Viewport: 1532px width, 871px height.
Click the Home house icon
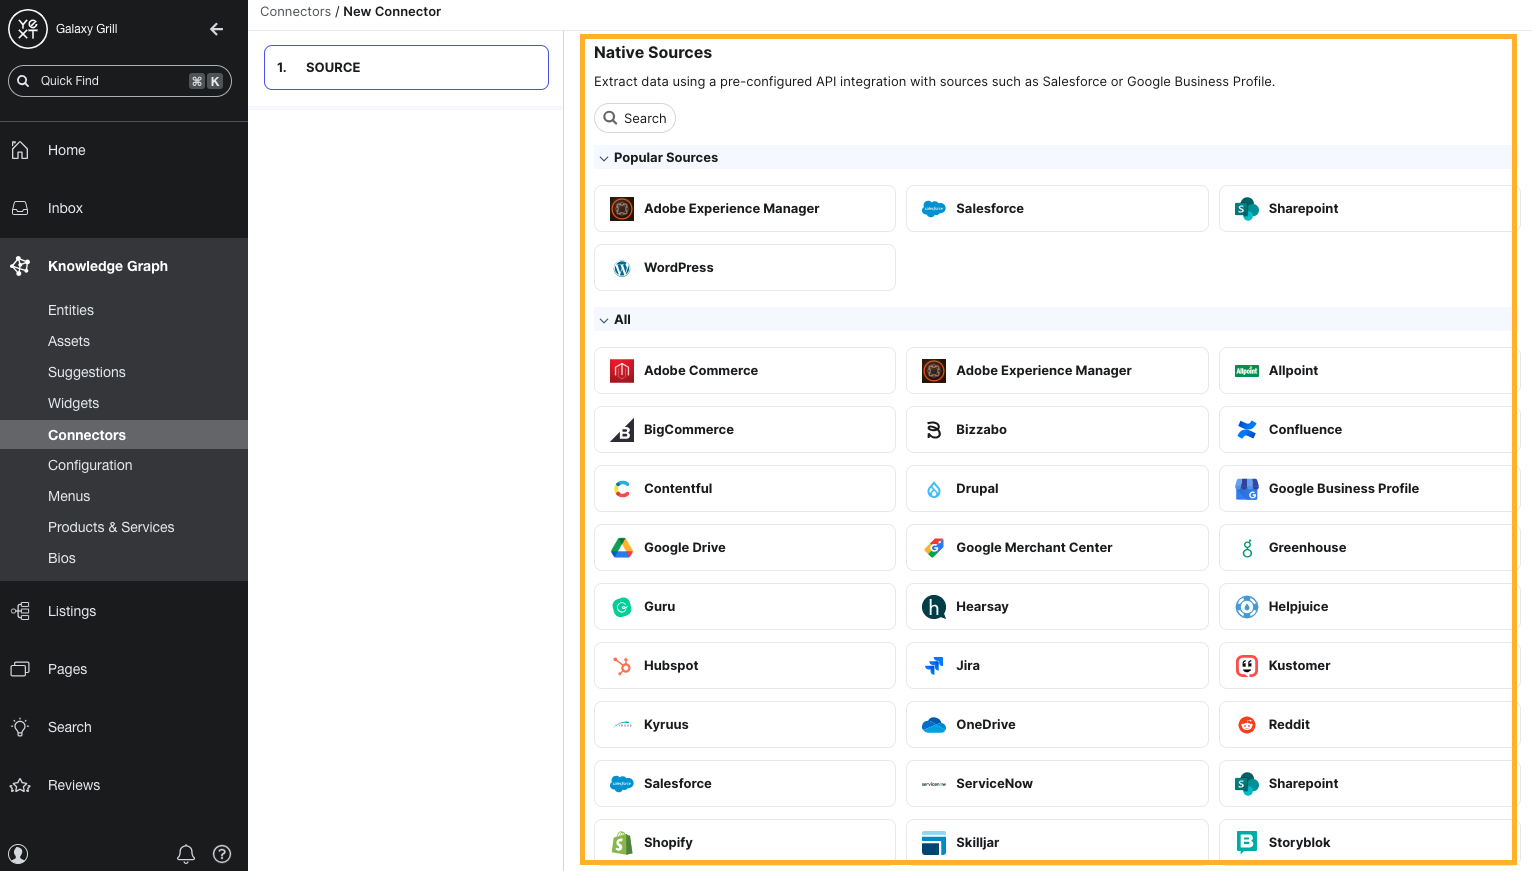click(20, 150)
